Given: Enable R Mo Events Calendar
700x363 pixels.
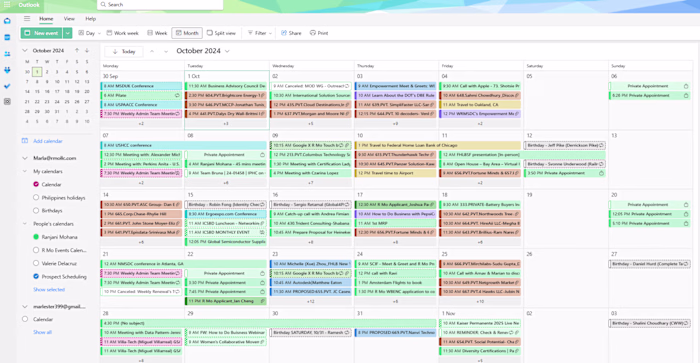Looking at the screenshot, I should tap(36, 250).
